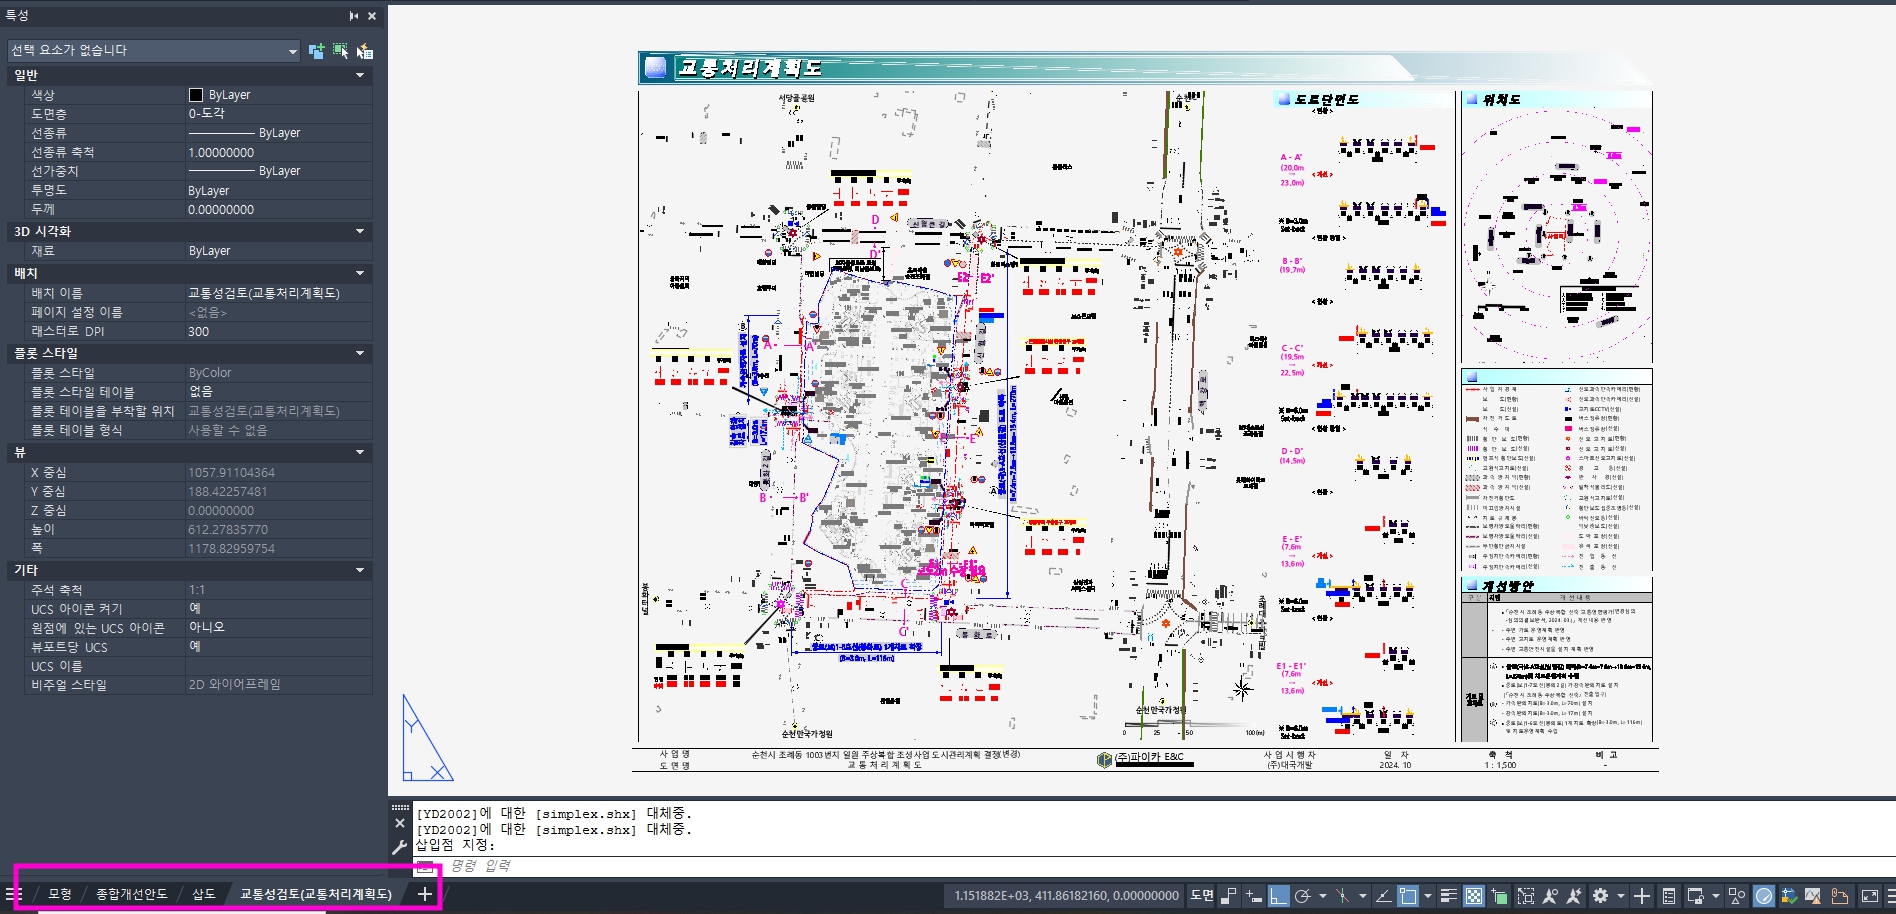Collapse the 배치 section
The image size is (1896, 914).
pos(360,273)
